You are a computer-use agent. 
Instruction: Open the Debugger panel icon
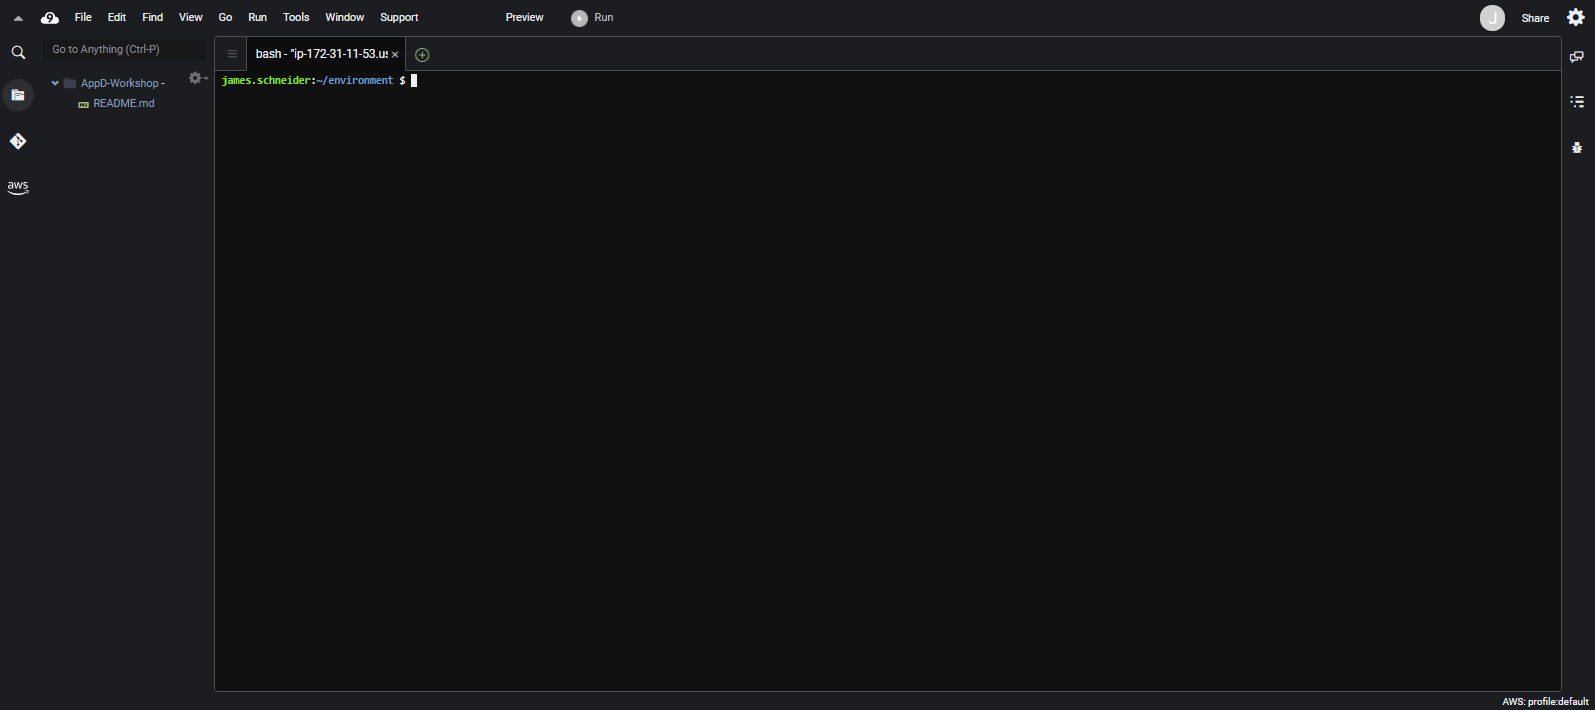point(1577,147)
